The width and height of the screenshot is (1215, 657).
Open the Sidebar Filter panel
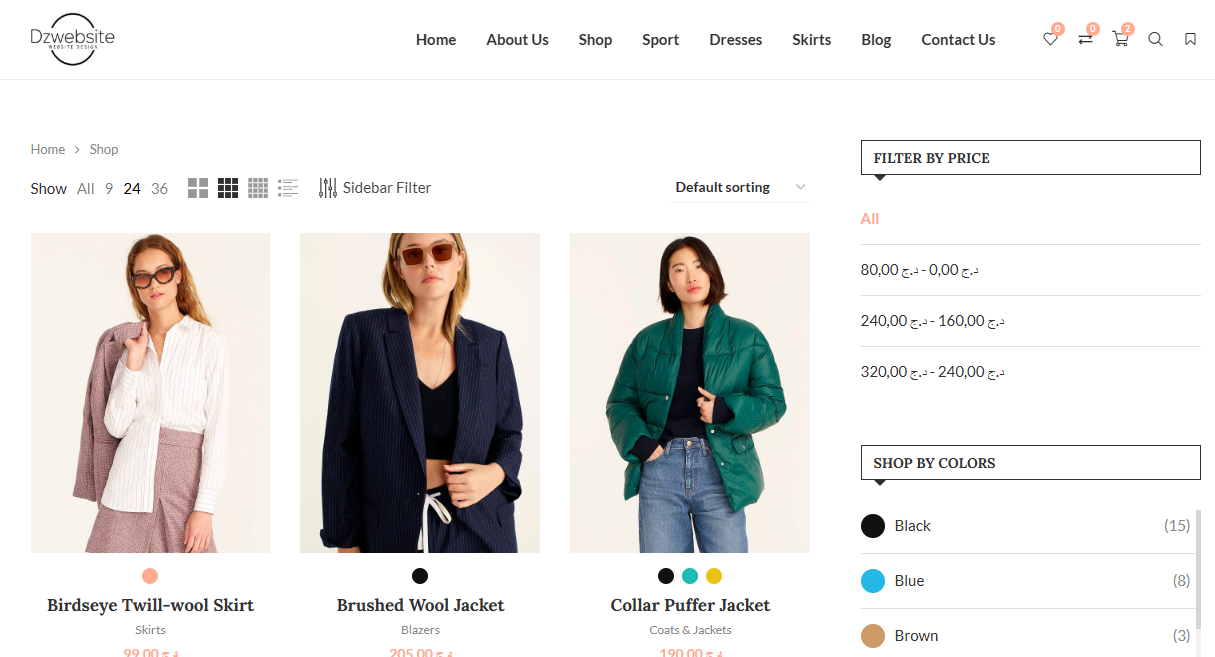(x=375, y=188)
